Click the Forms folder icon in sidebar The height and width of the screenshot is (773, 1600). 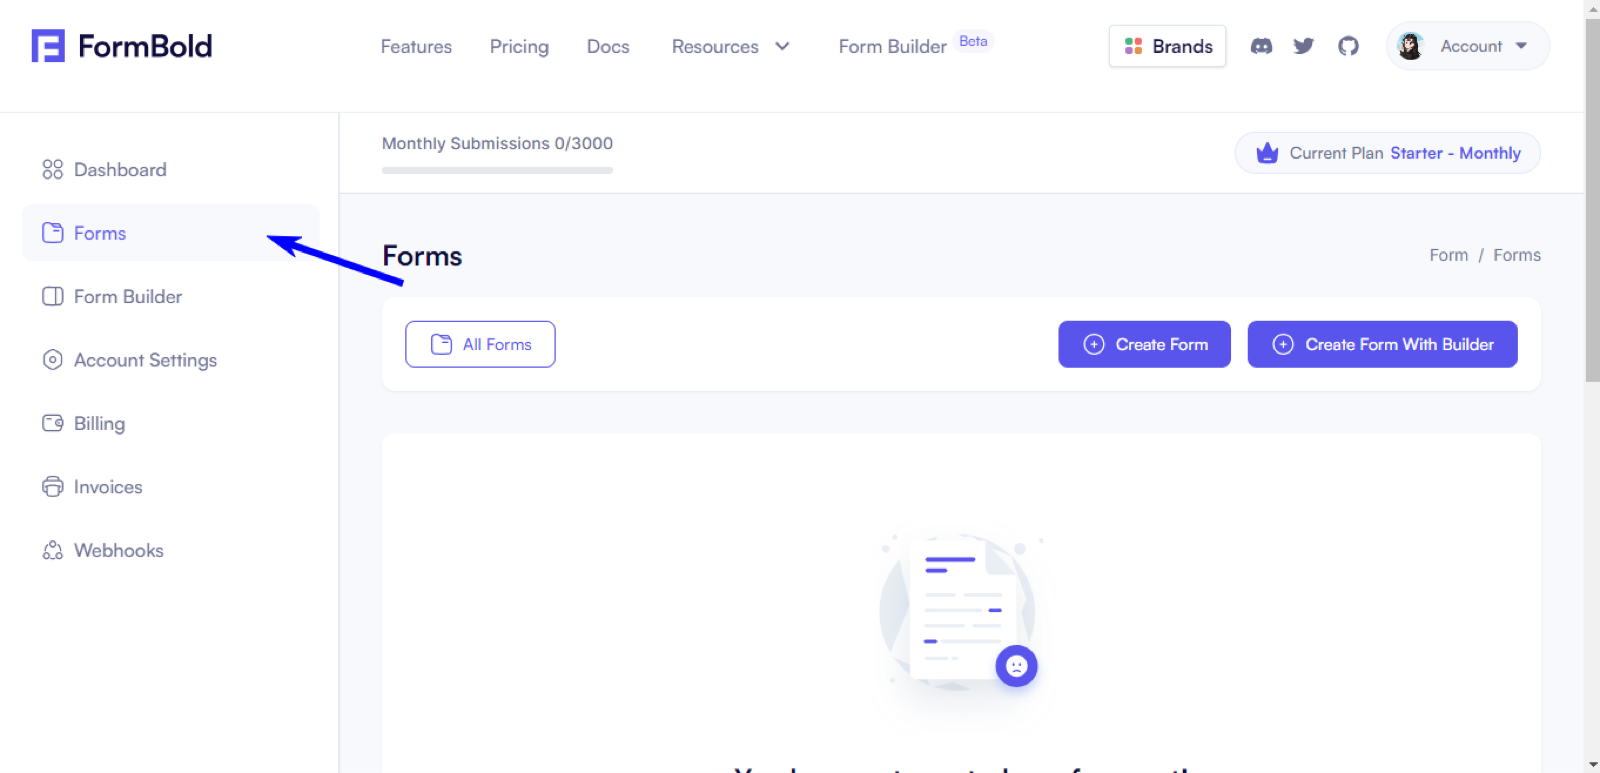coord(53,233)
